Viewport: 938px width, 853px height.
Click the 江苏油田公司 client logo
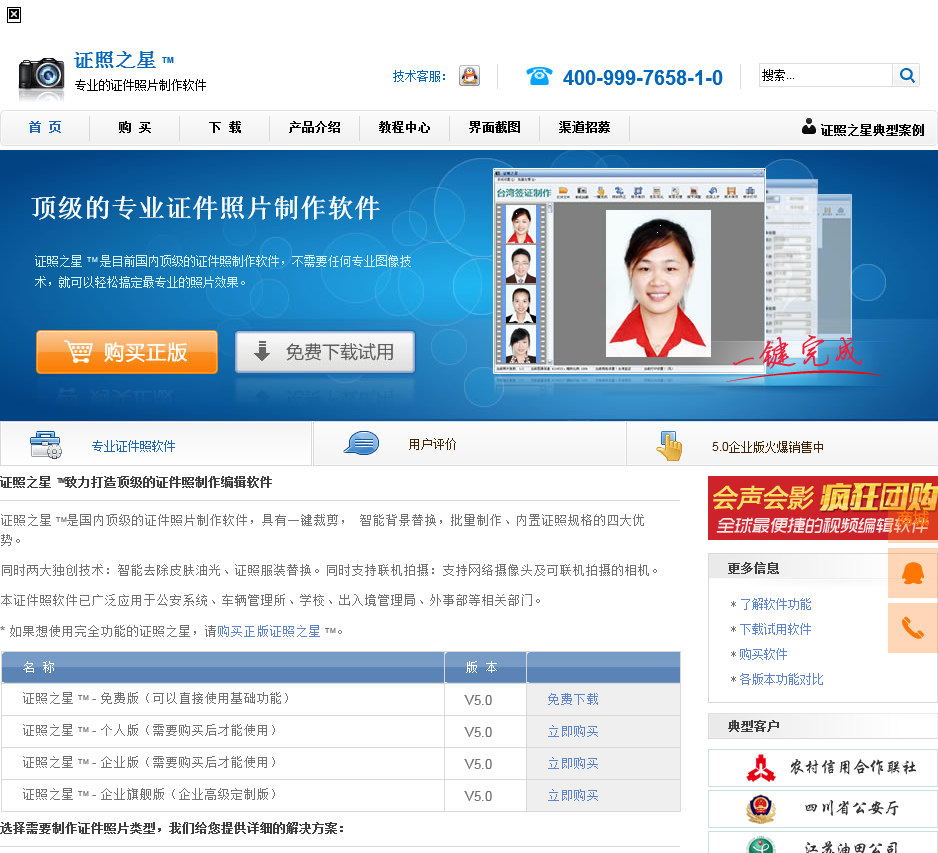tap(823, 843)
